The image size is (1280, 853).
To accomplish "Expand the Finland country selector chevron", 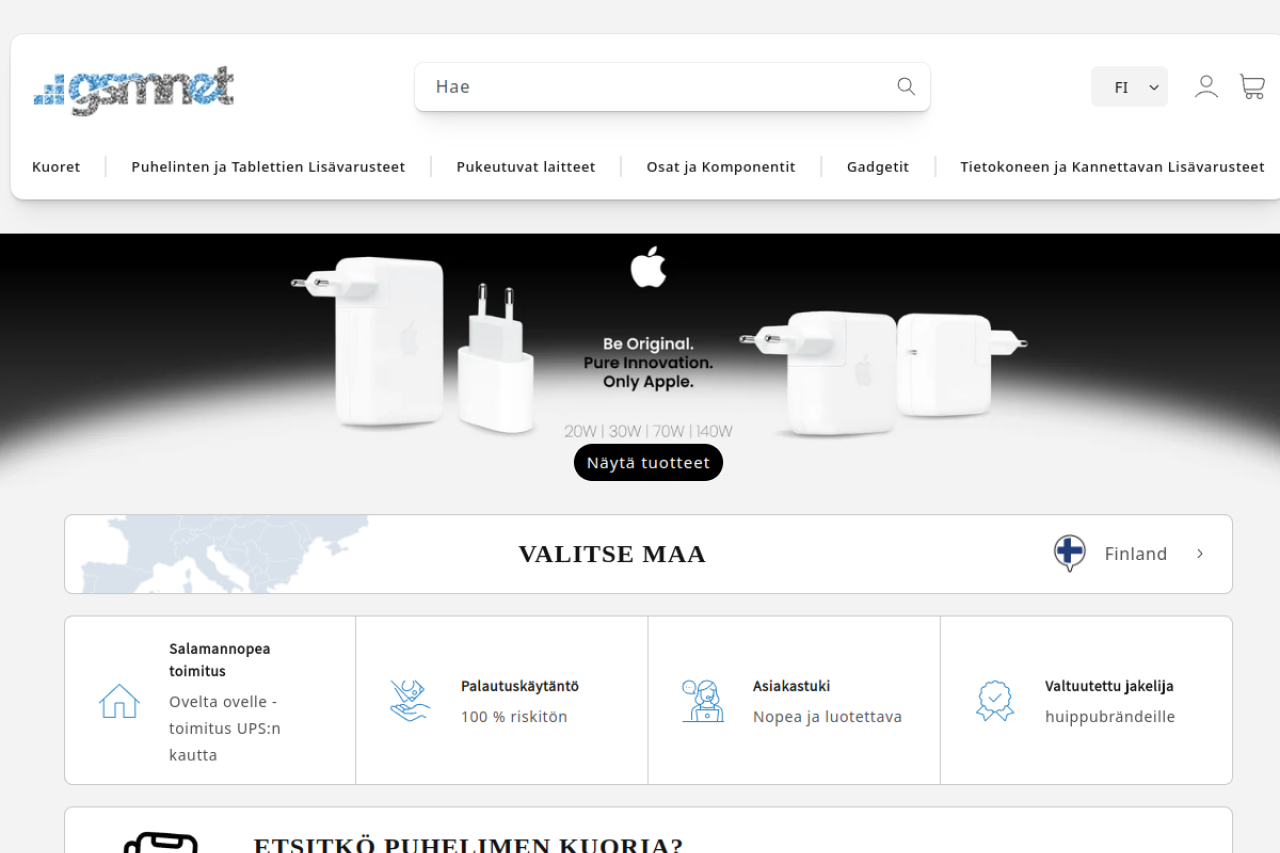I will tap(1200, 554).
